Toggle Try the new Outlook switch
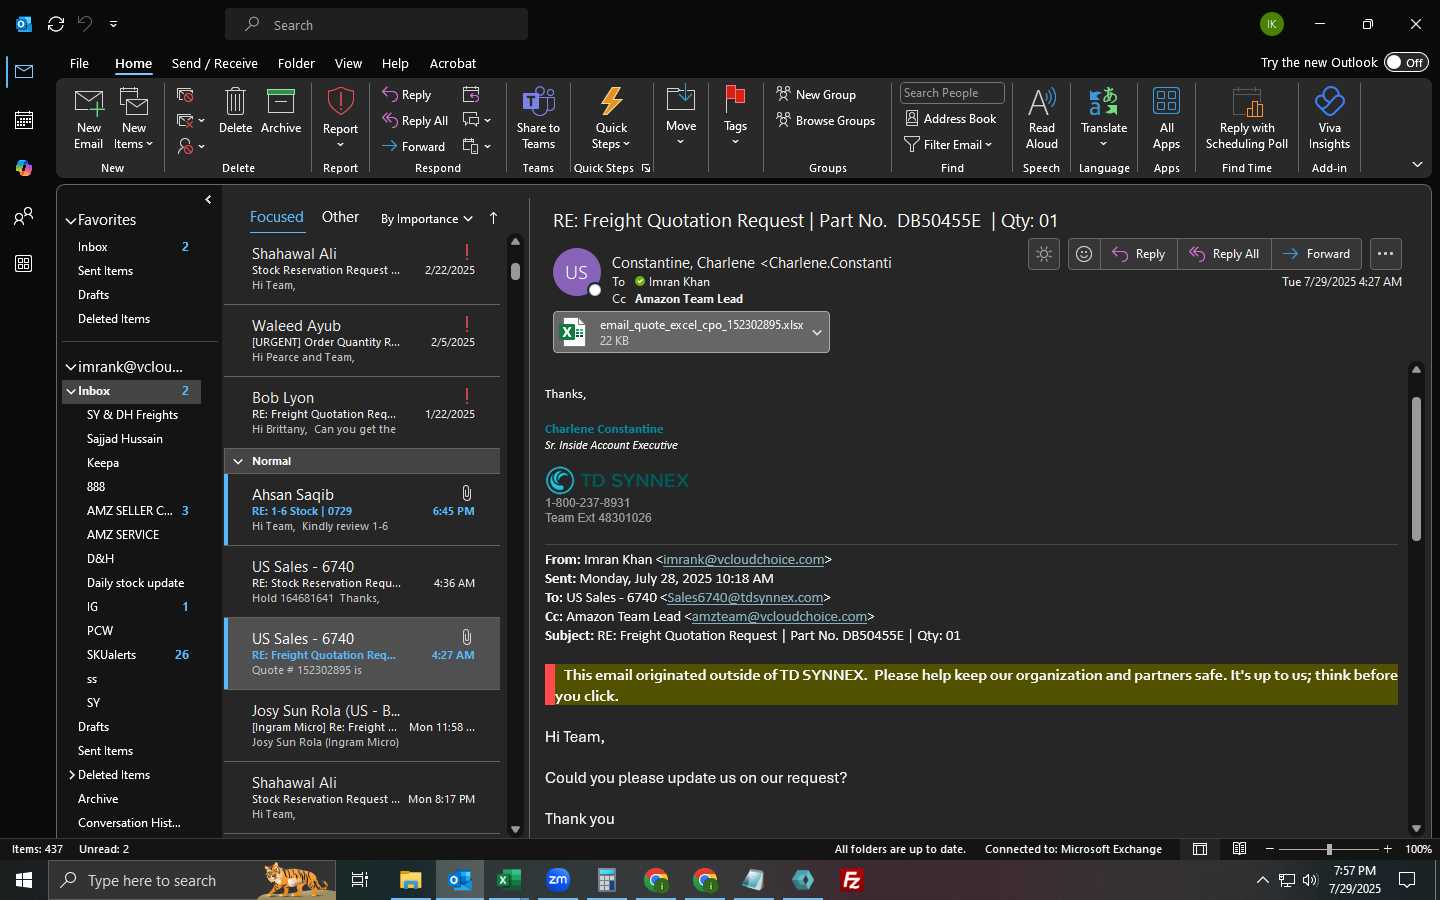 click(x=1406, y=62)
